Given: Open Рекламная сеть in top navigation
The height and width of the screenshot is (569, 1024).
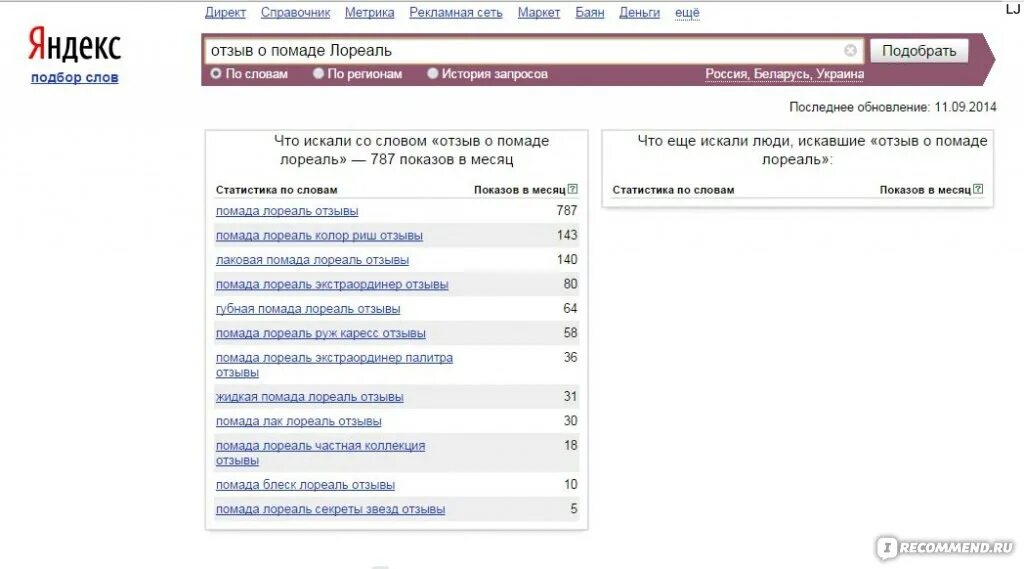Looking at the screenshot, I should click(456, 12).
